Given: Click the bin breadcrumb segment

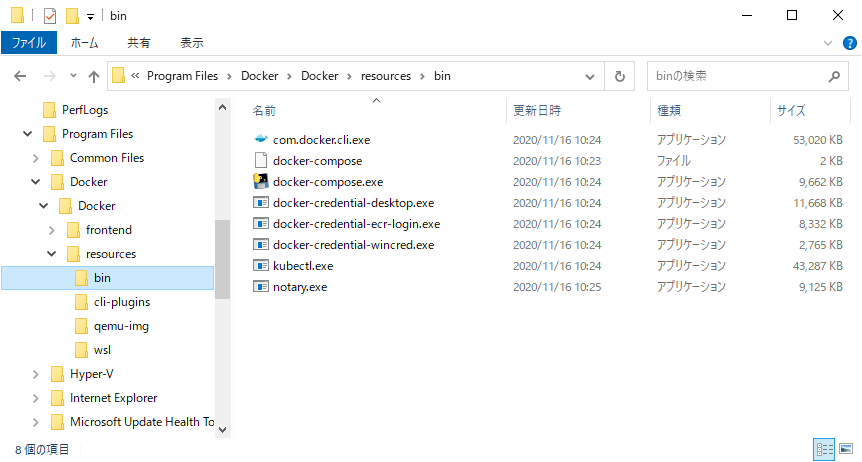Looking at the screenshot, I should (442, 76).
